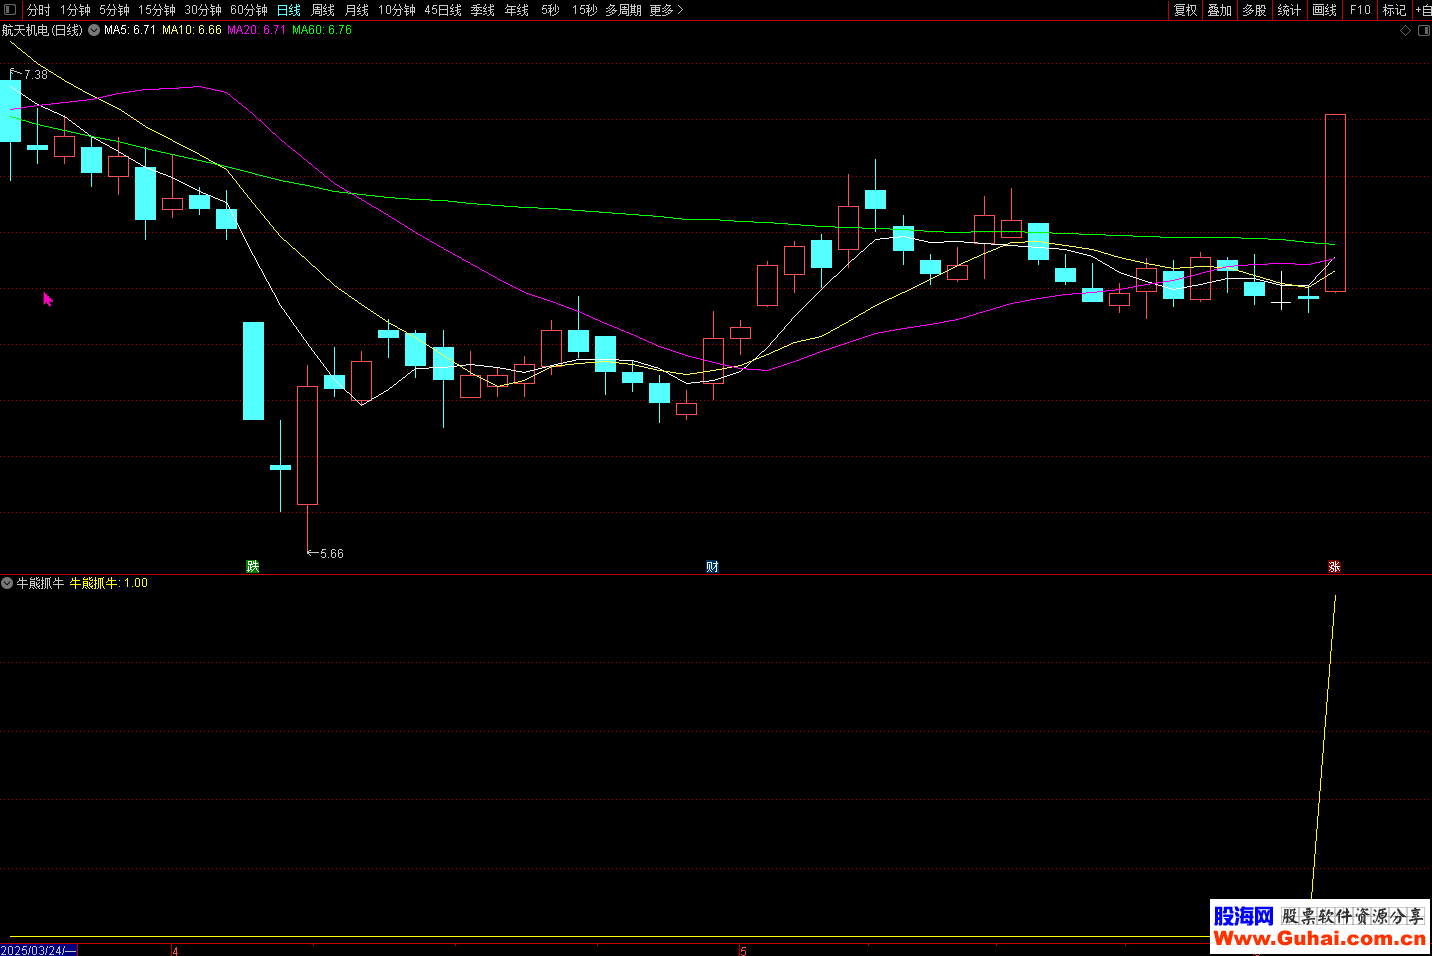Toggle the right side panel icon

click(1424, 30)
